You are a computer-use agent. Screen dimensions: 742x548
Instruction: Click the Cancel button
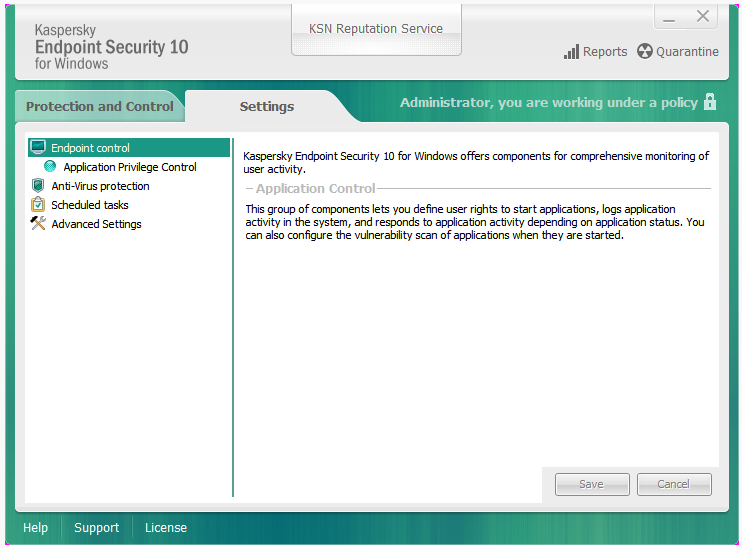(x=674, y=484)
